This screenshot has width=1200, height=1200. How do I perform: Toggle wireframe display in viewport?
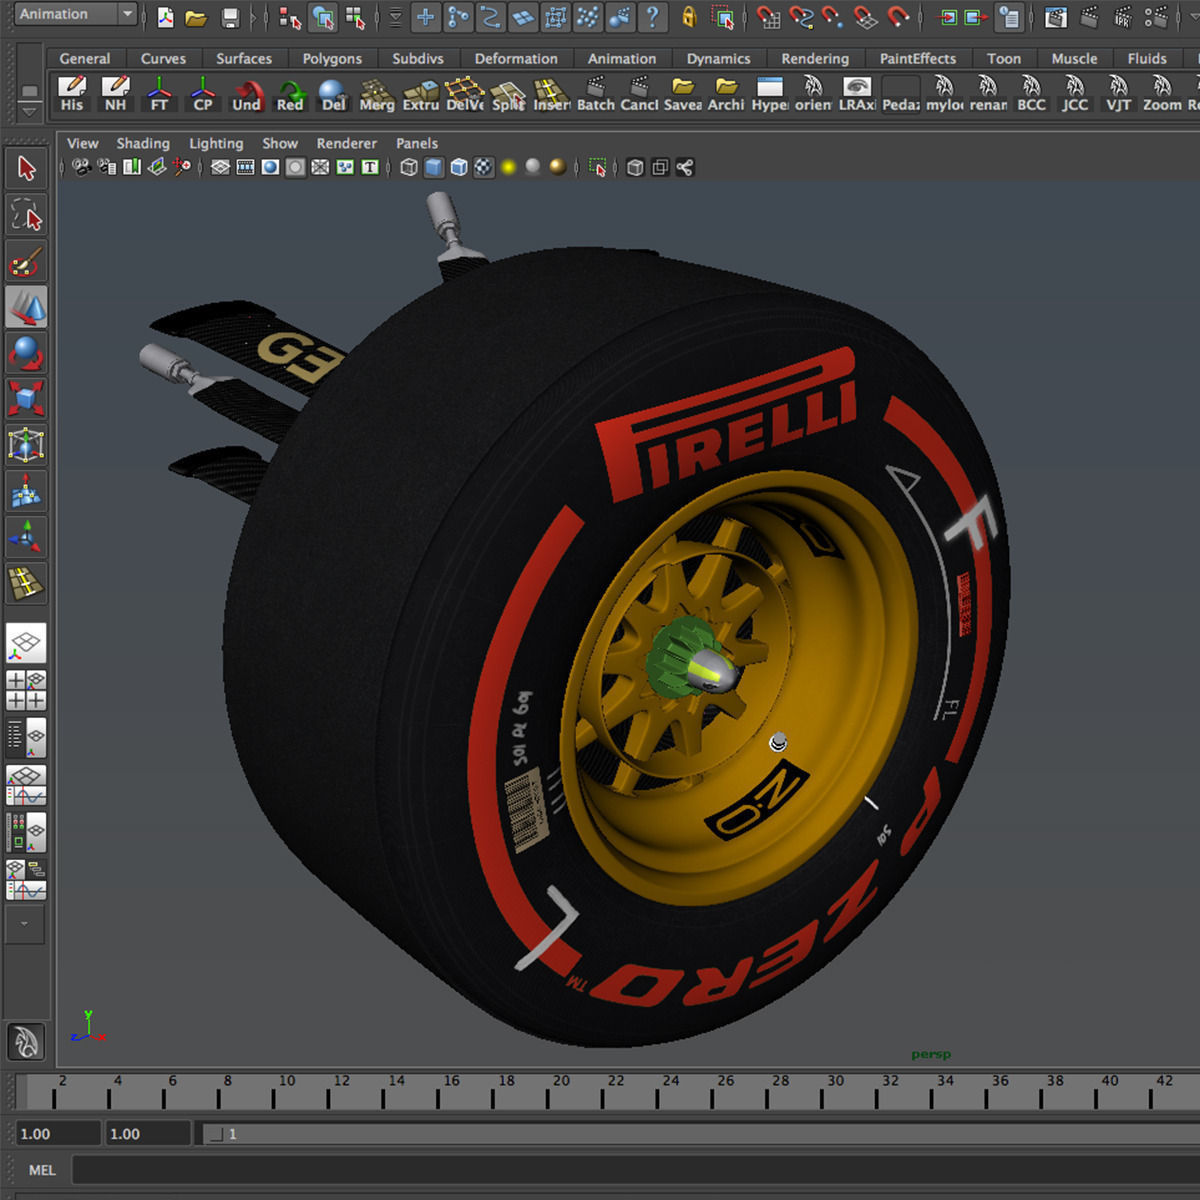tap(409, 168)
